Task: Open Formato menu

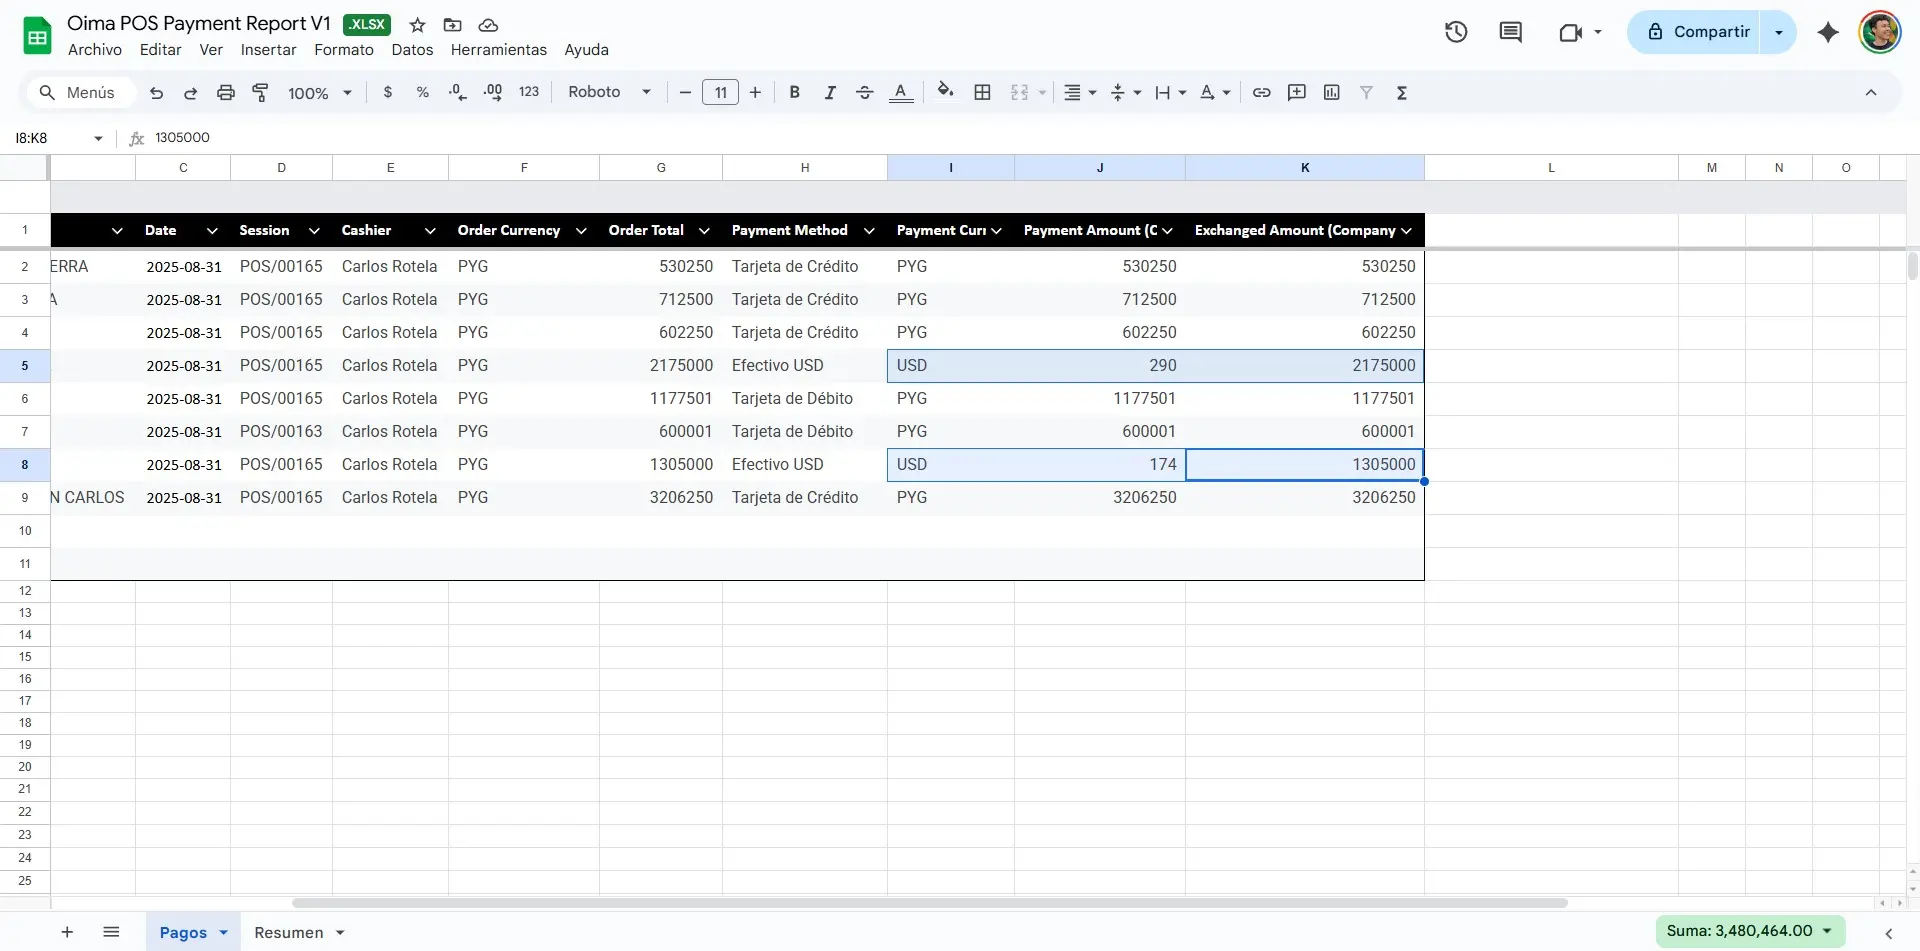Action: point(344,50)
